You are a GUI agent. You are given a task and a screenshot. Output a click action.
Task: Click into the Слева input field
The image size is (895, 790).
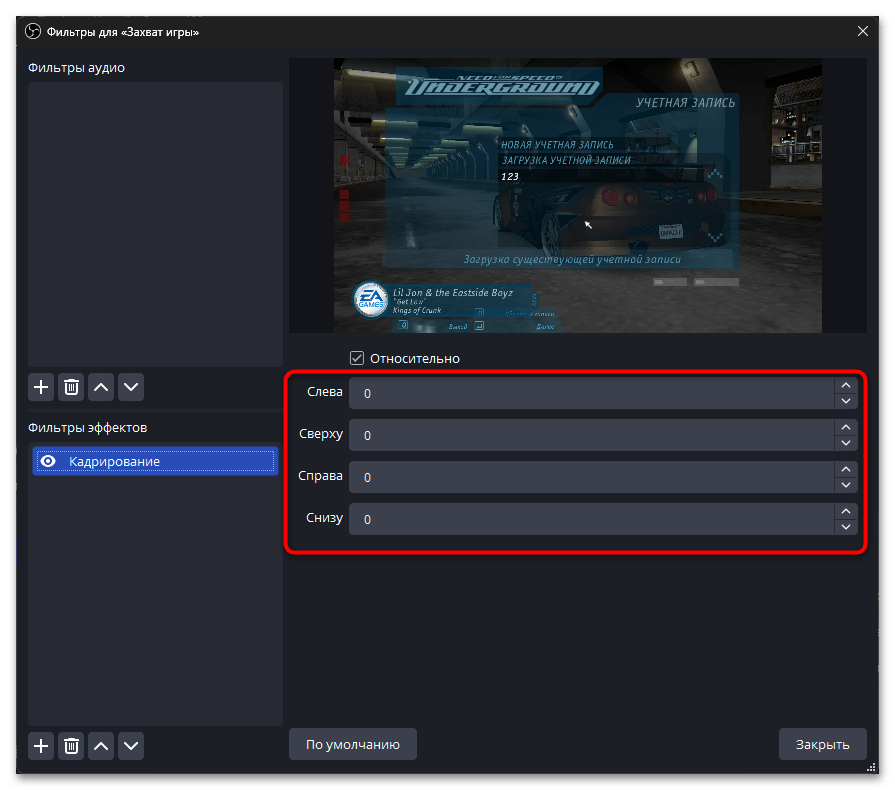[x=591, y=393]
